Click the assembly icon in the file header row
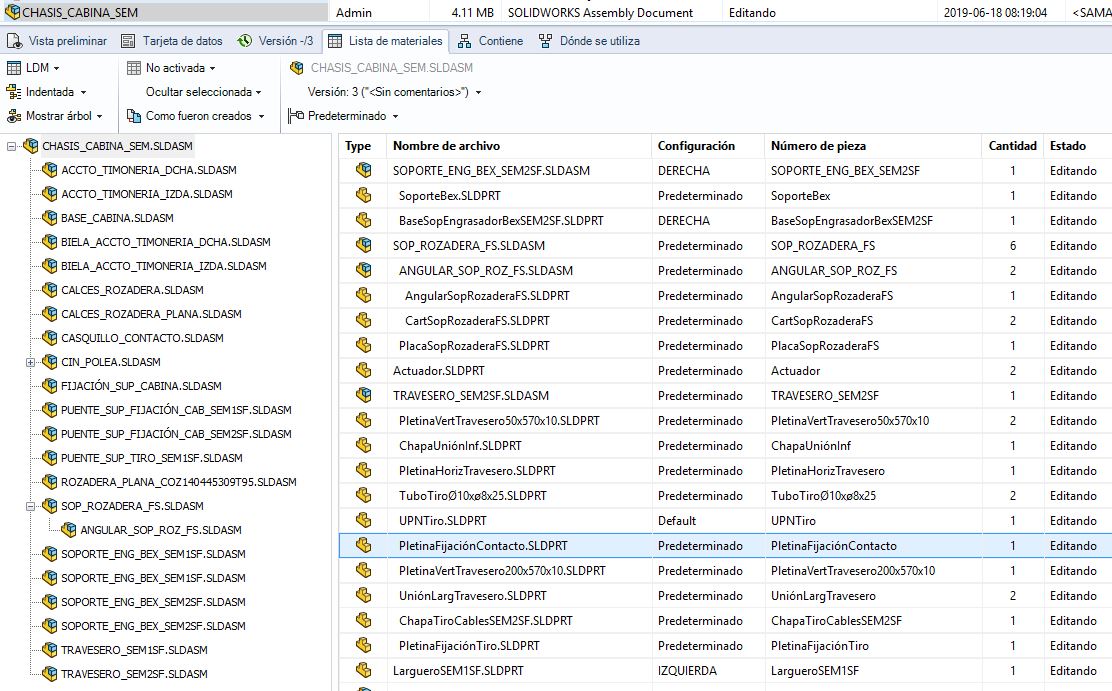The width and height of the screenshot is (1112, 691). click(x=12, y=12)
